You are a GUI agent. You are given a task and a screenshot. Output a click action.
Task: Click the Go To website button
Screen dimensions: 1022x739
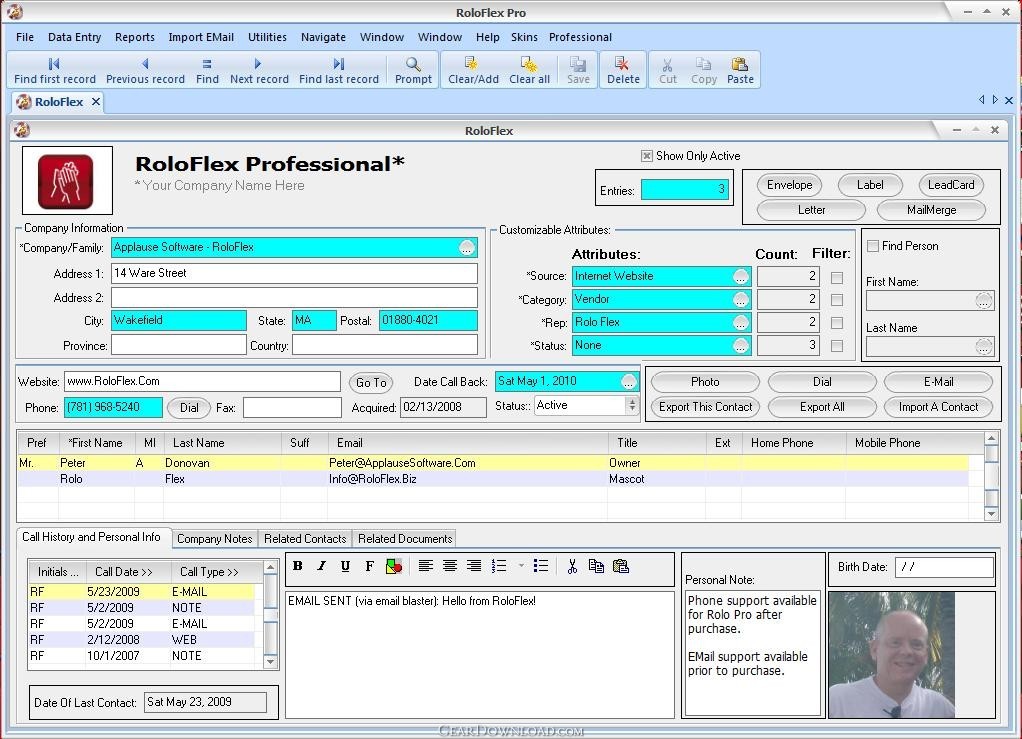tap(371, 383)
